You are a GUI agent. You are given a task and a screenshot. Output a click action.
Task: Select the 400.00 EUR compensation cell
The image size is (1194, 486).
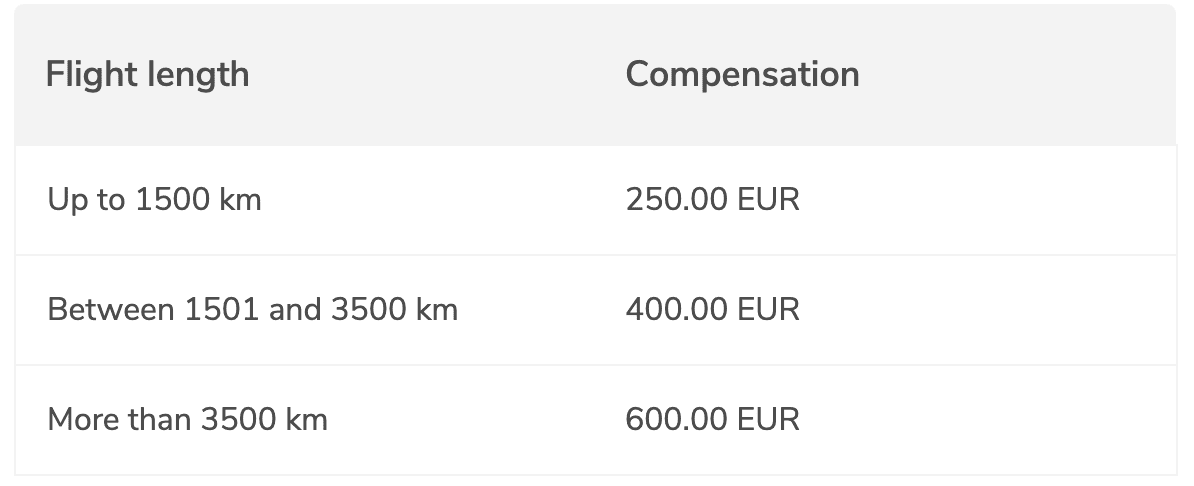pos(713,310)
